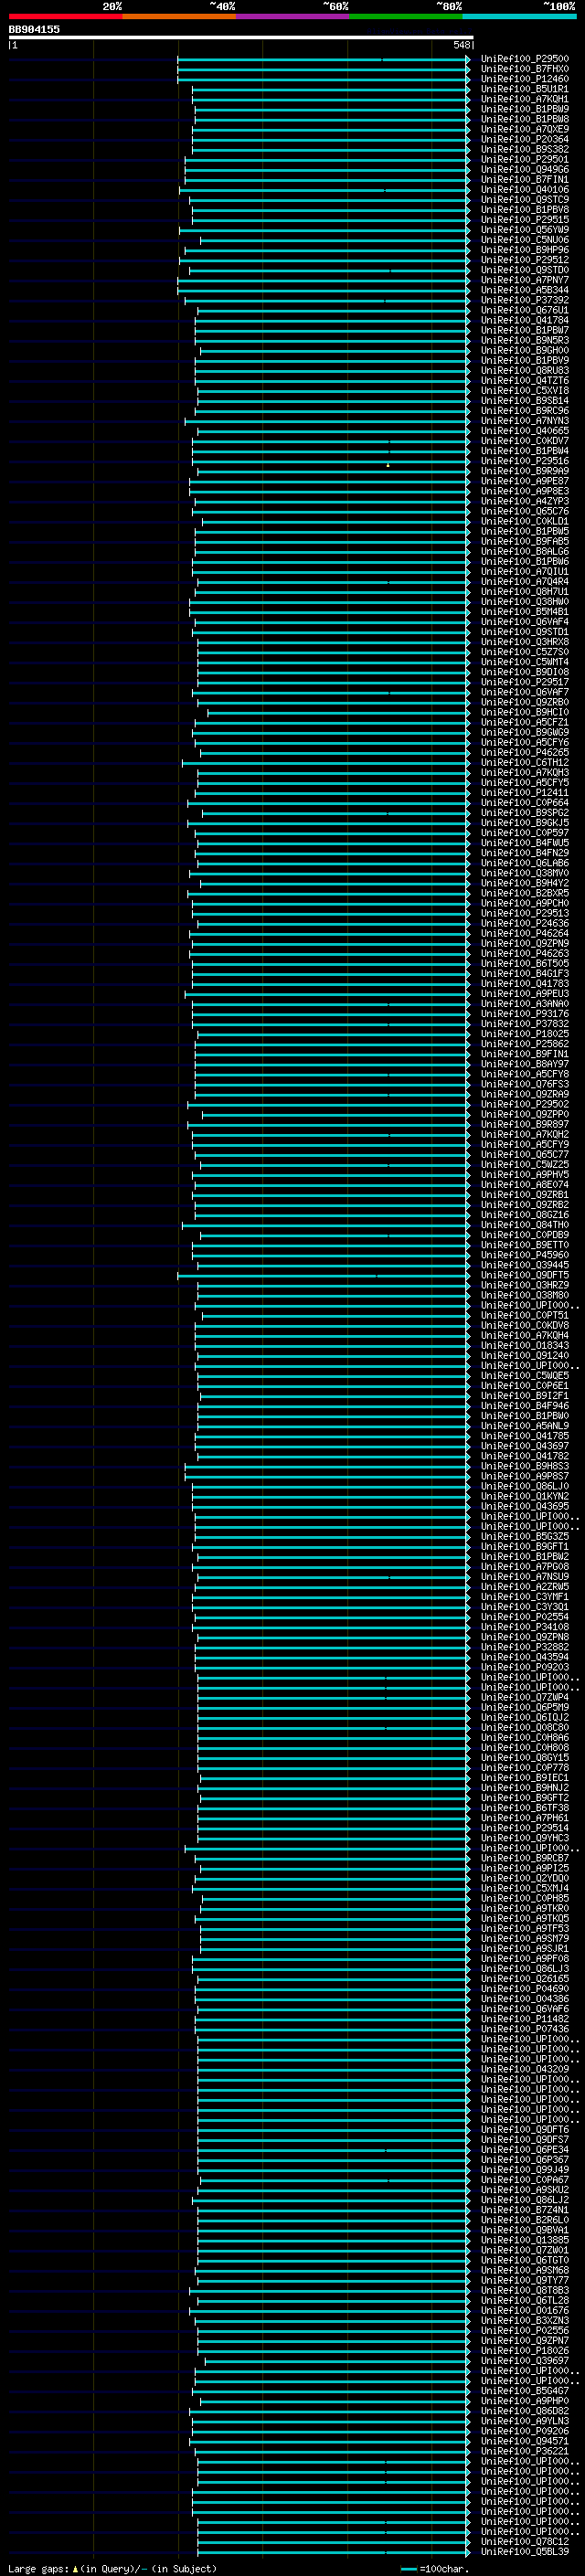Click the red 20% identity legend segment
Screen dimensions: 585x2576
click(65, 16)
